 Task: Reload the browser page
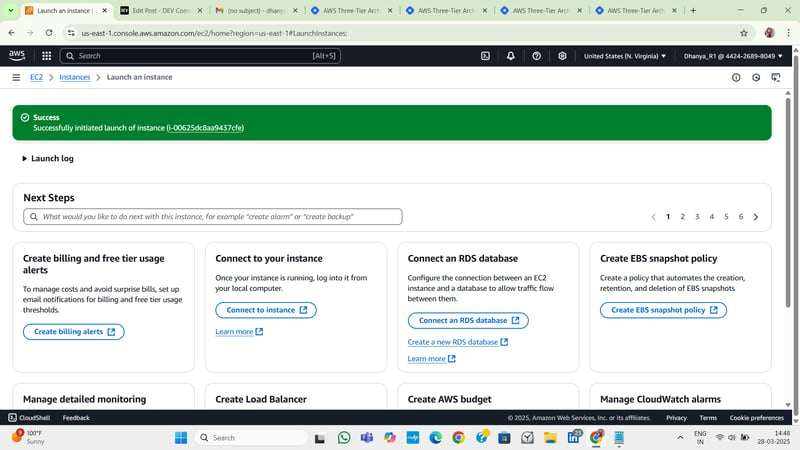[49, 33]
